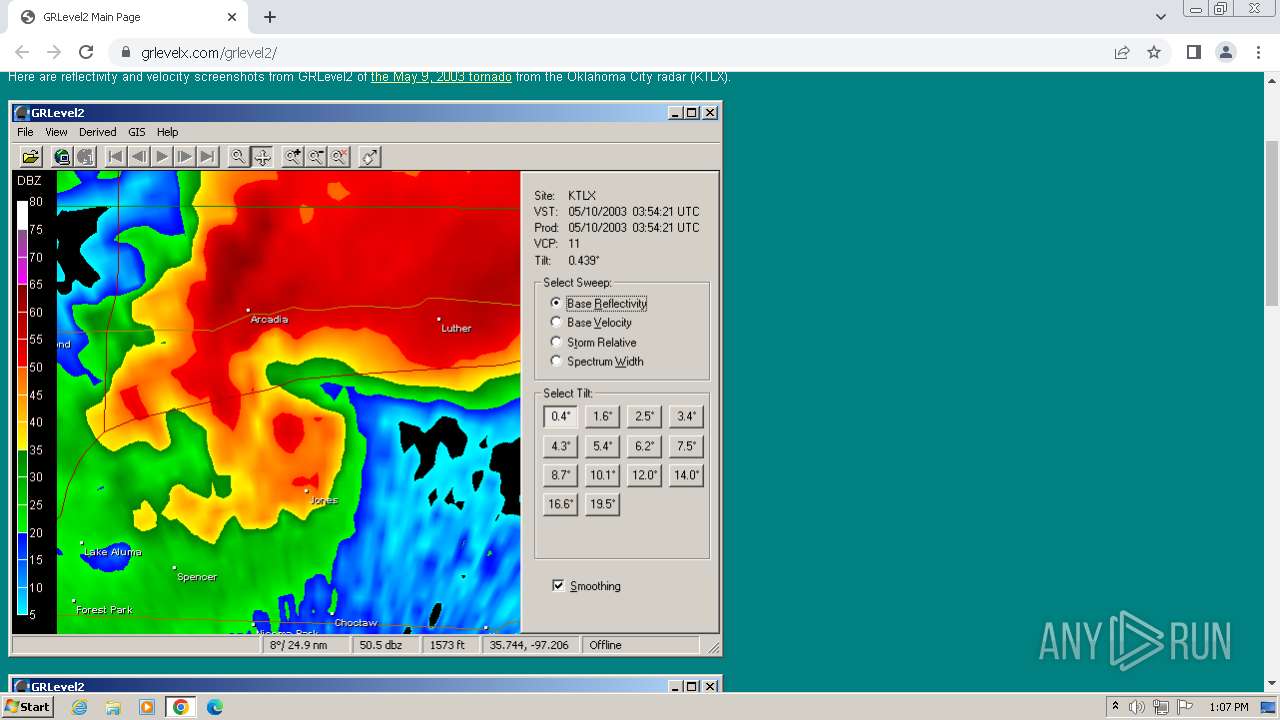Screen dimensions: 1280x720
Task: Click the play animation button
Action: pos(162,156)
